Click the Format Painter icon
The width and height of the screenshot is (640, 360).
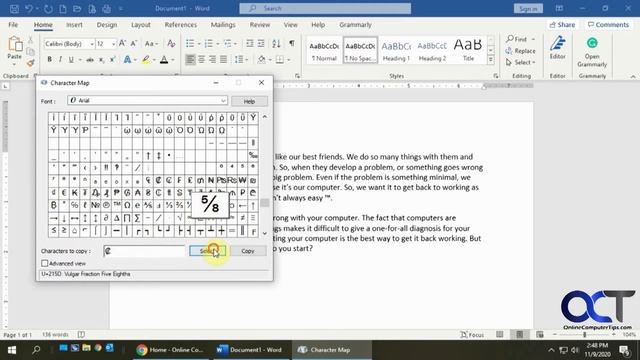click(x=30, y=63)
